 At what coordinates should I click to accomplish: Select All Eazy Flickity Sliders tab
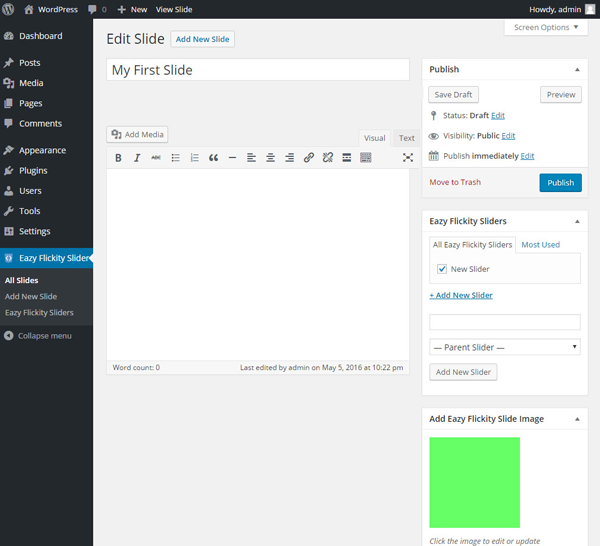(x=473, y=245)
